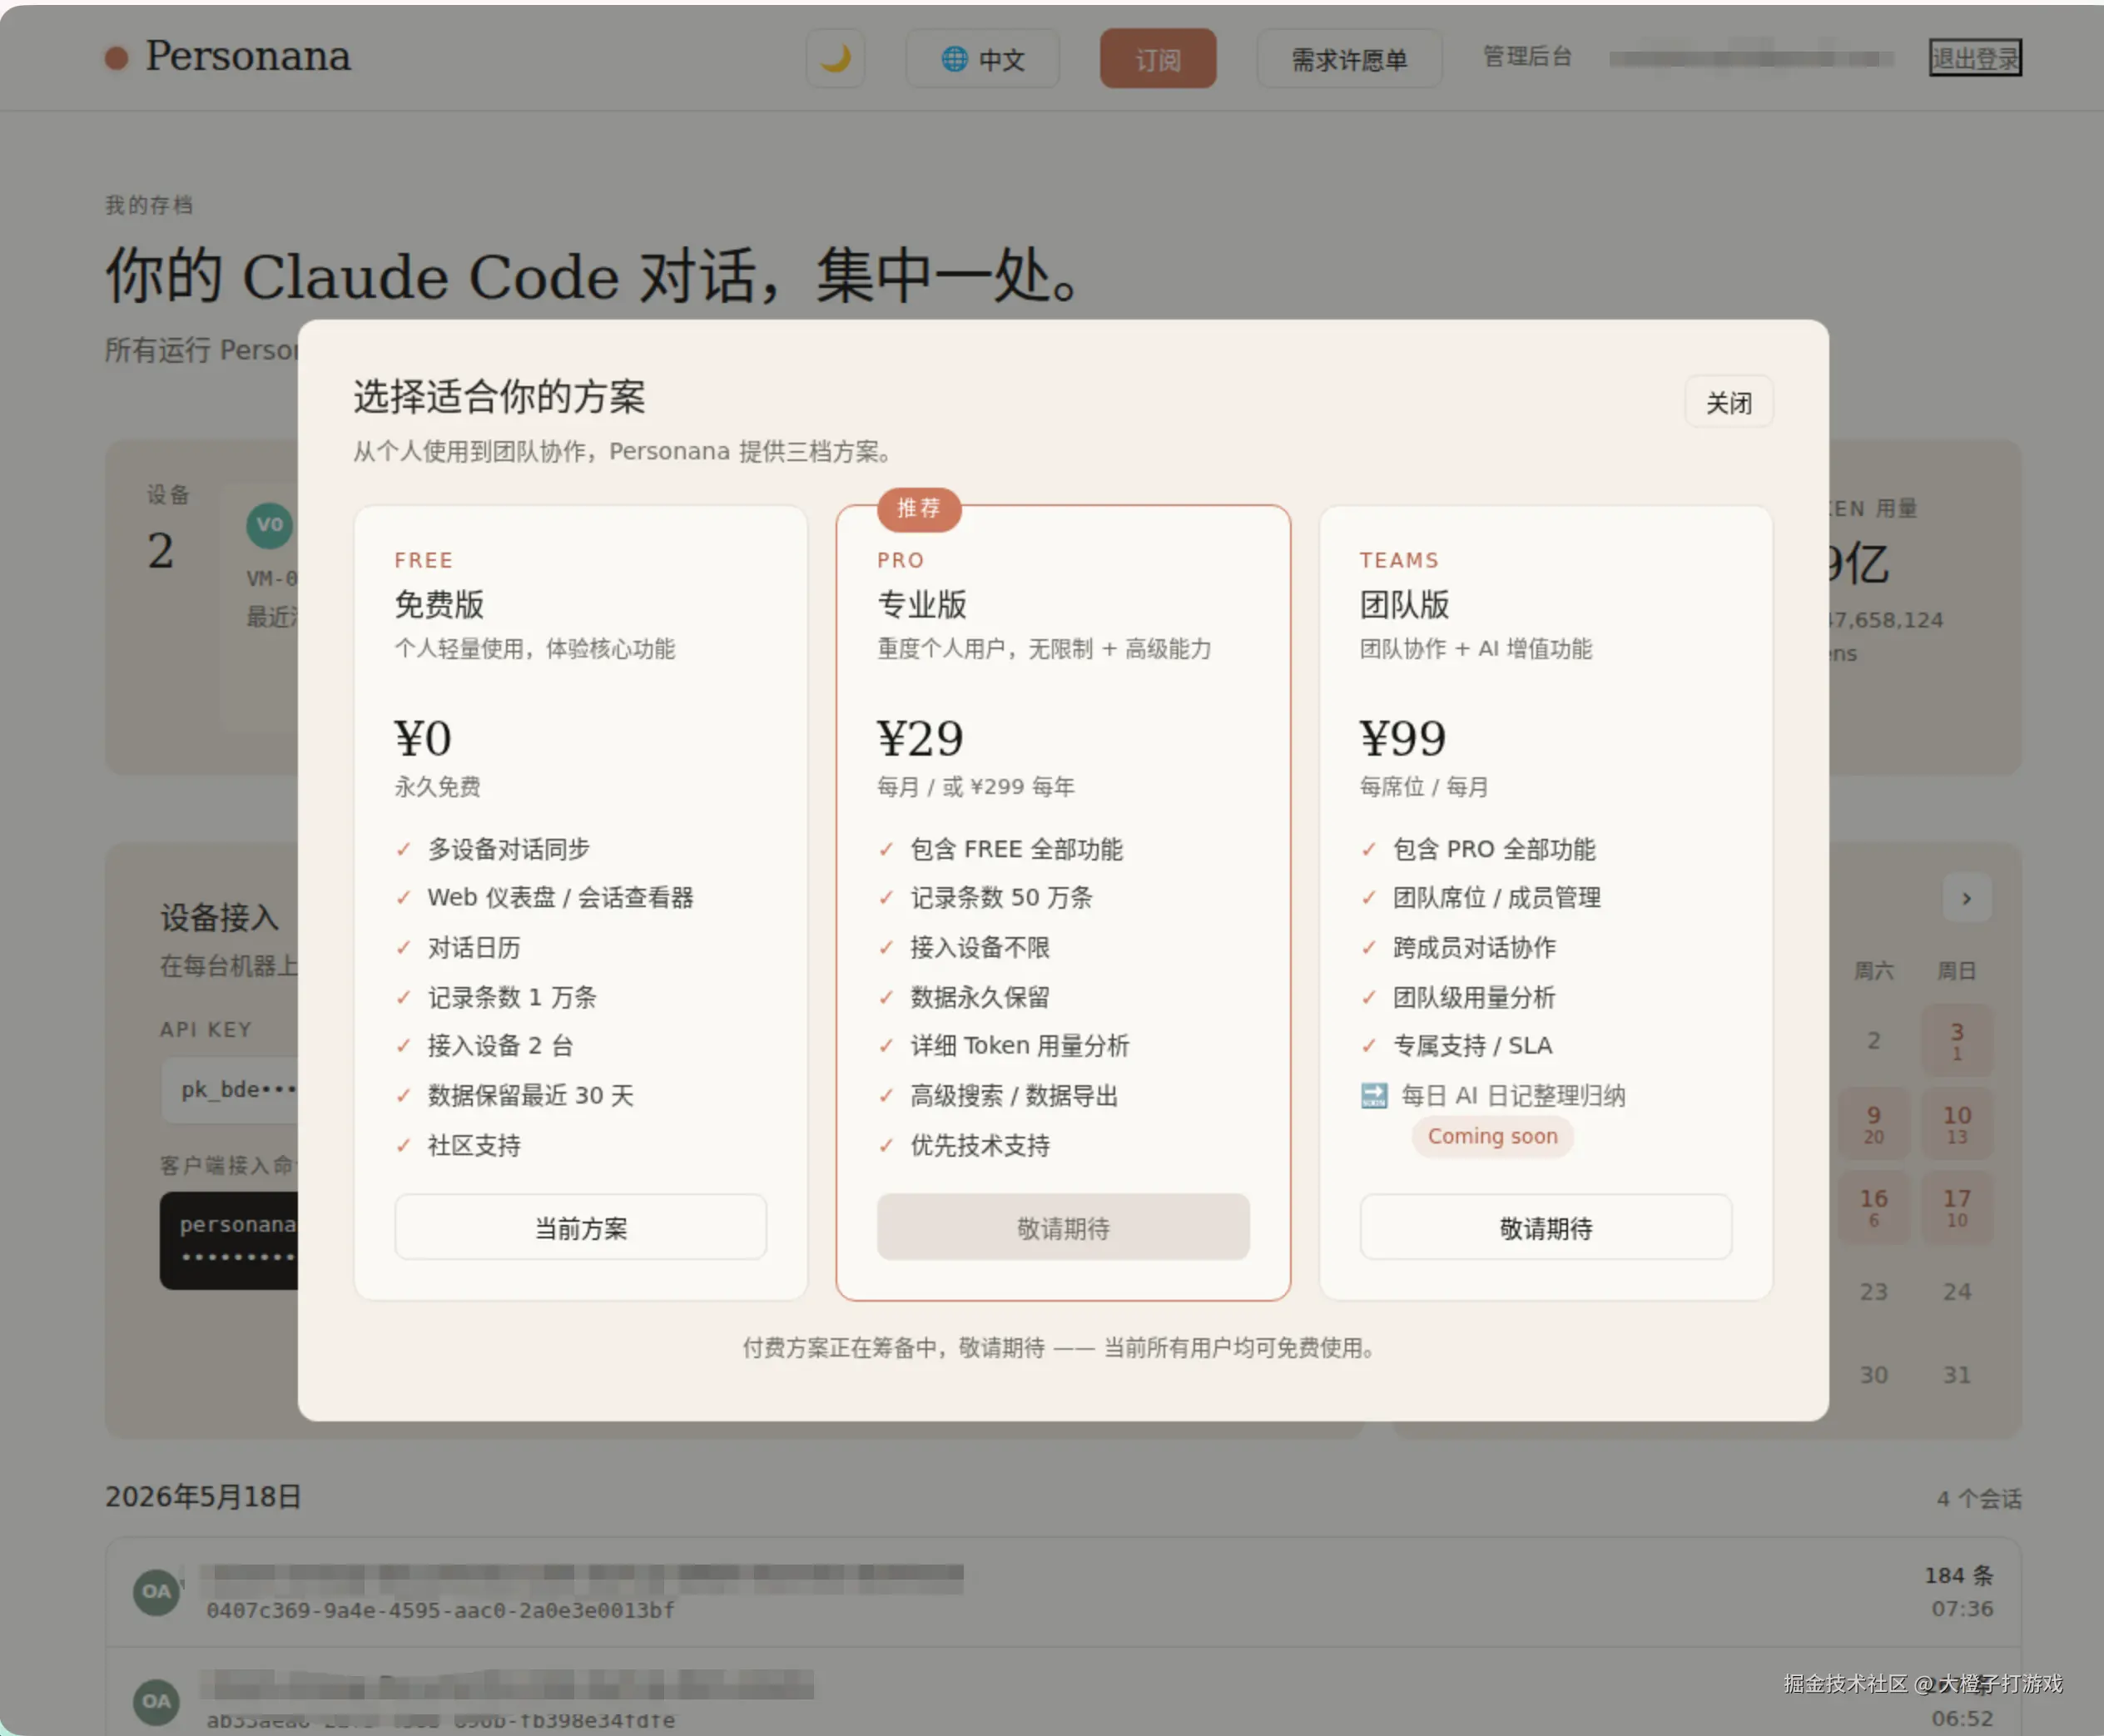This screenshot has width=2104, height=1736.
Task: Close the pricing dialog with 关闭
Action: click(x=1728, y=402)
